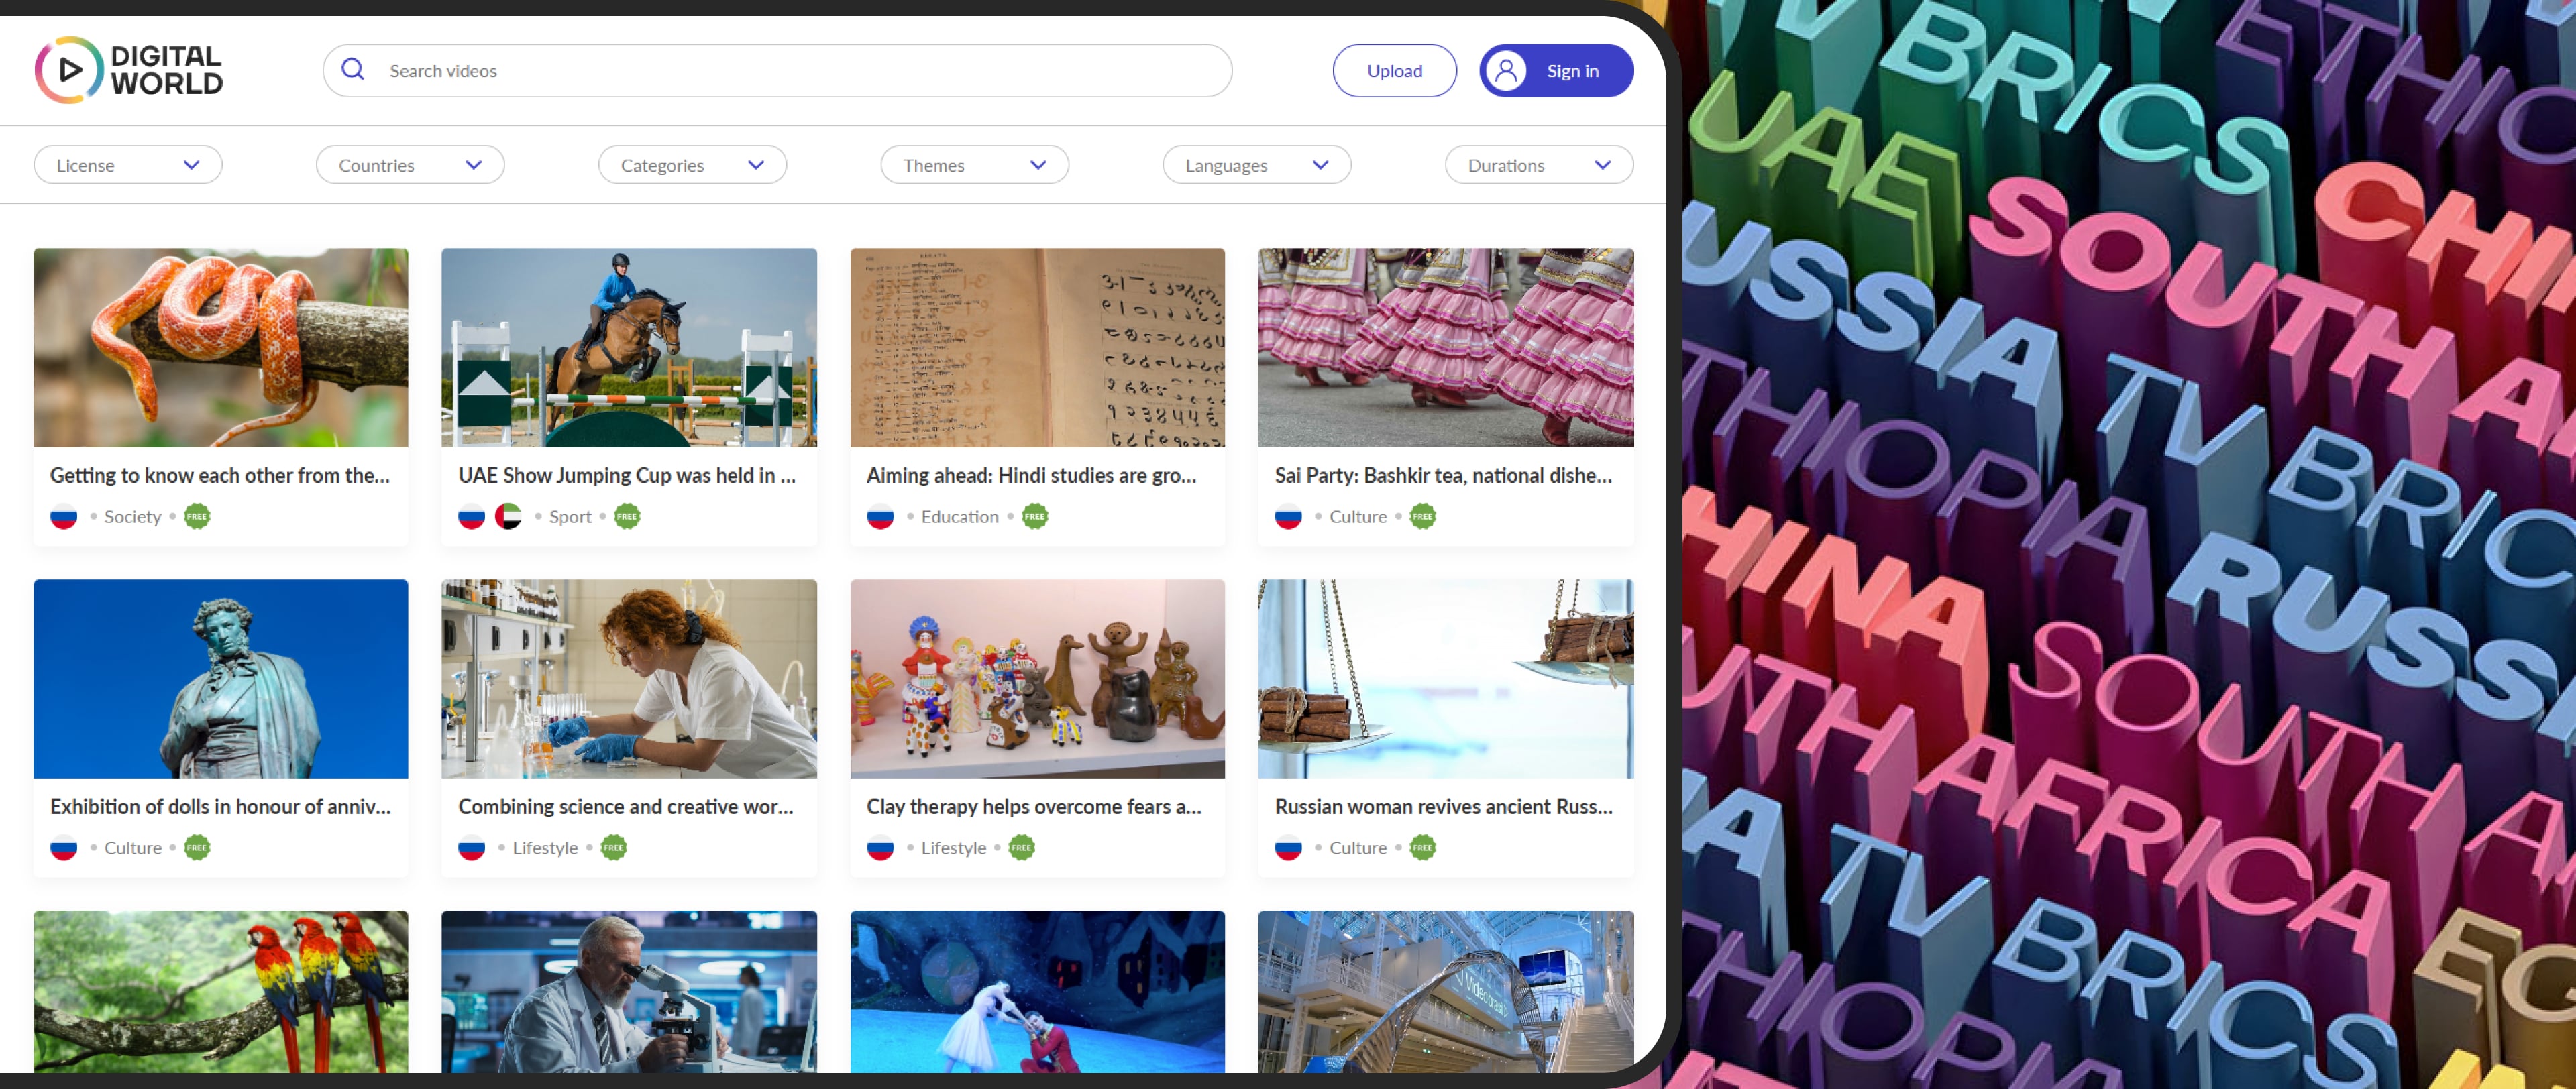This screenshot has height=1089, width=2576.
Task: Click Russian flag on Hindi studies card
Action: point(880,517)
